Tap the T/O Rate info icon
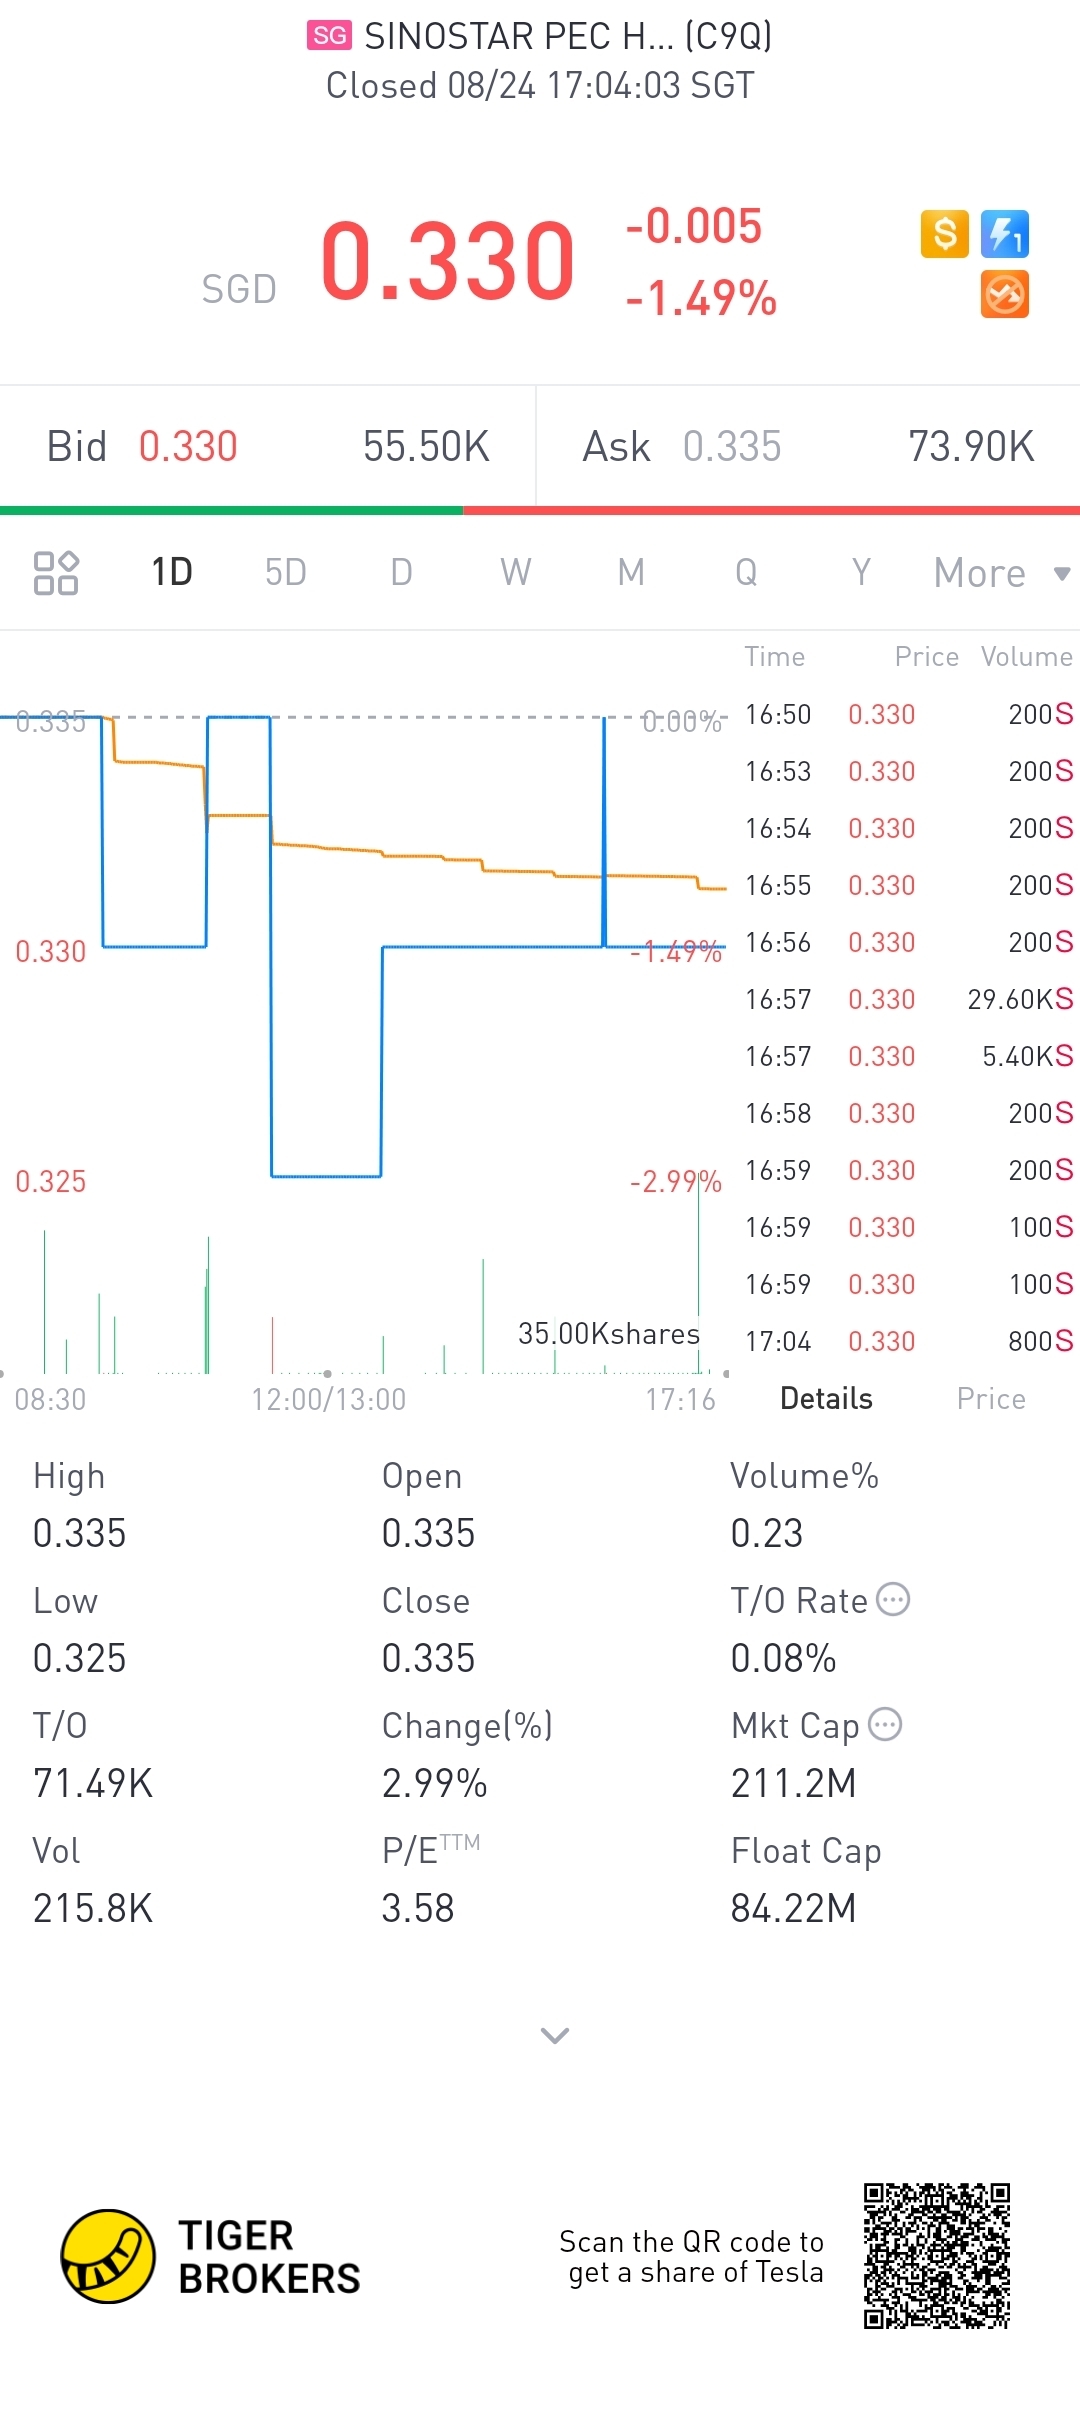The height and width of the screenshot is (2429, 1080). coord(893,1600)
